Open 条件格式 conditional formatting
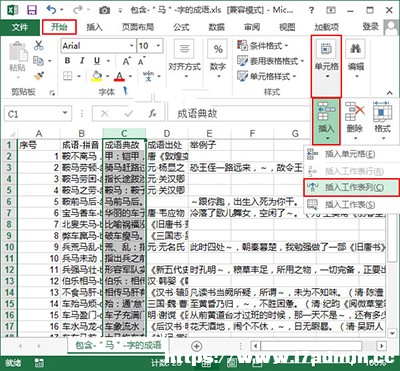Image resolution: width=400 pixels, height=371 pixels. [263, 46]
